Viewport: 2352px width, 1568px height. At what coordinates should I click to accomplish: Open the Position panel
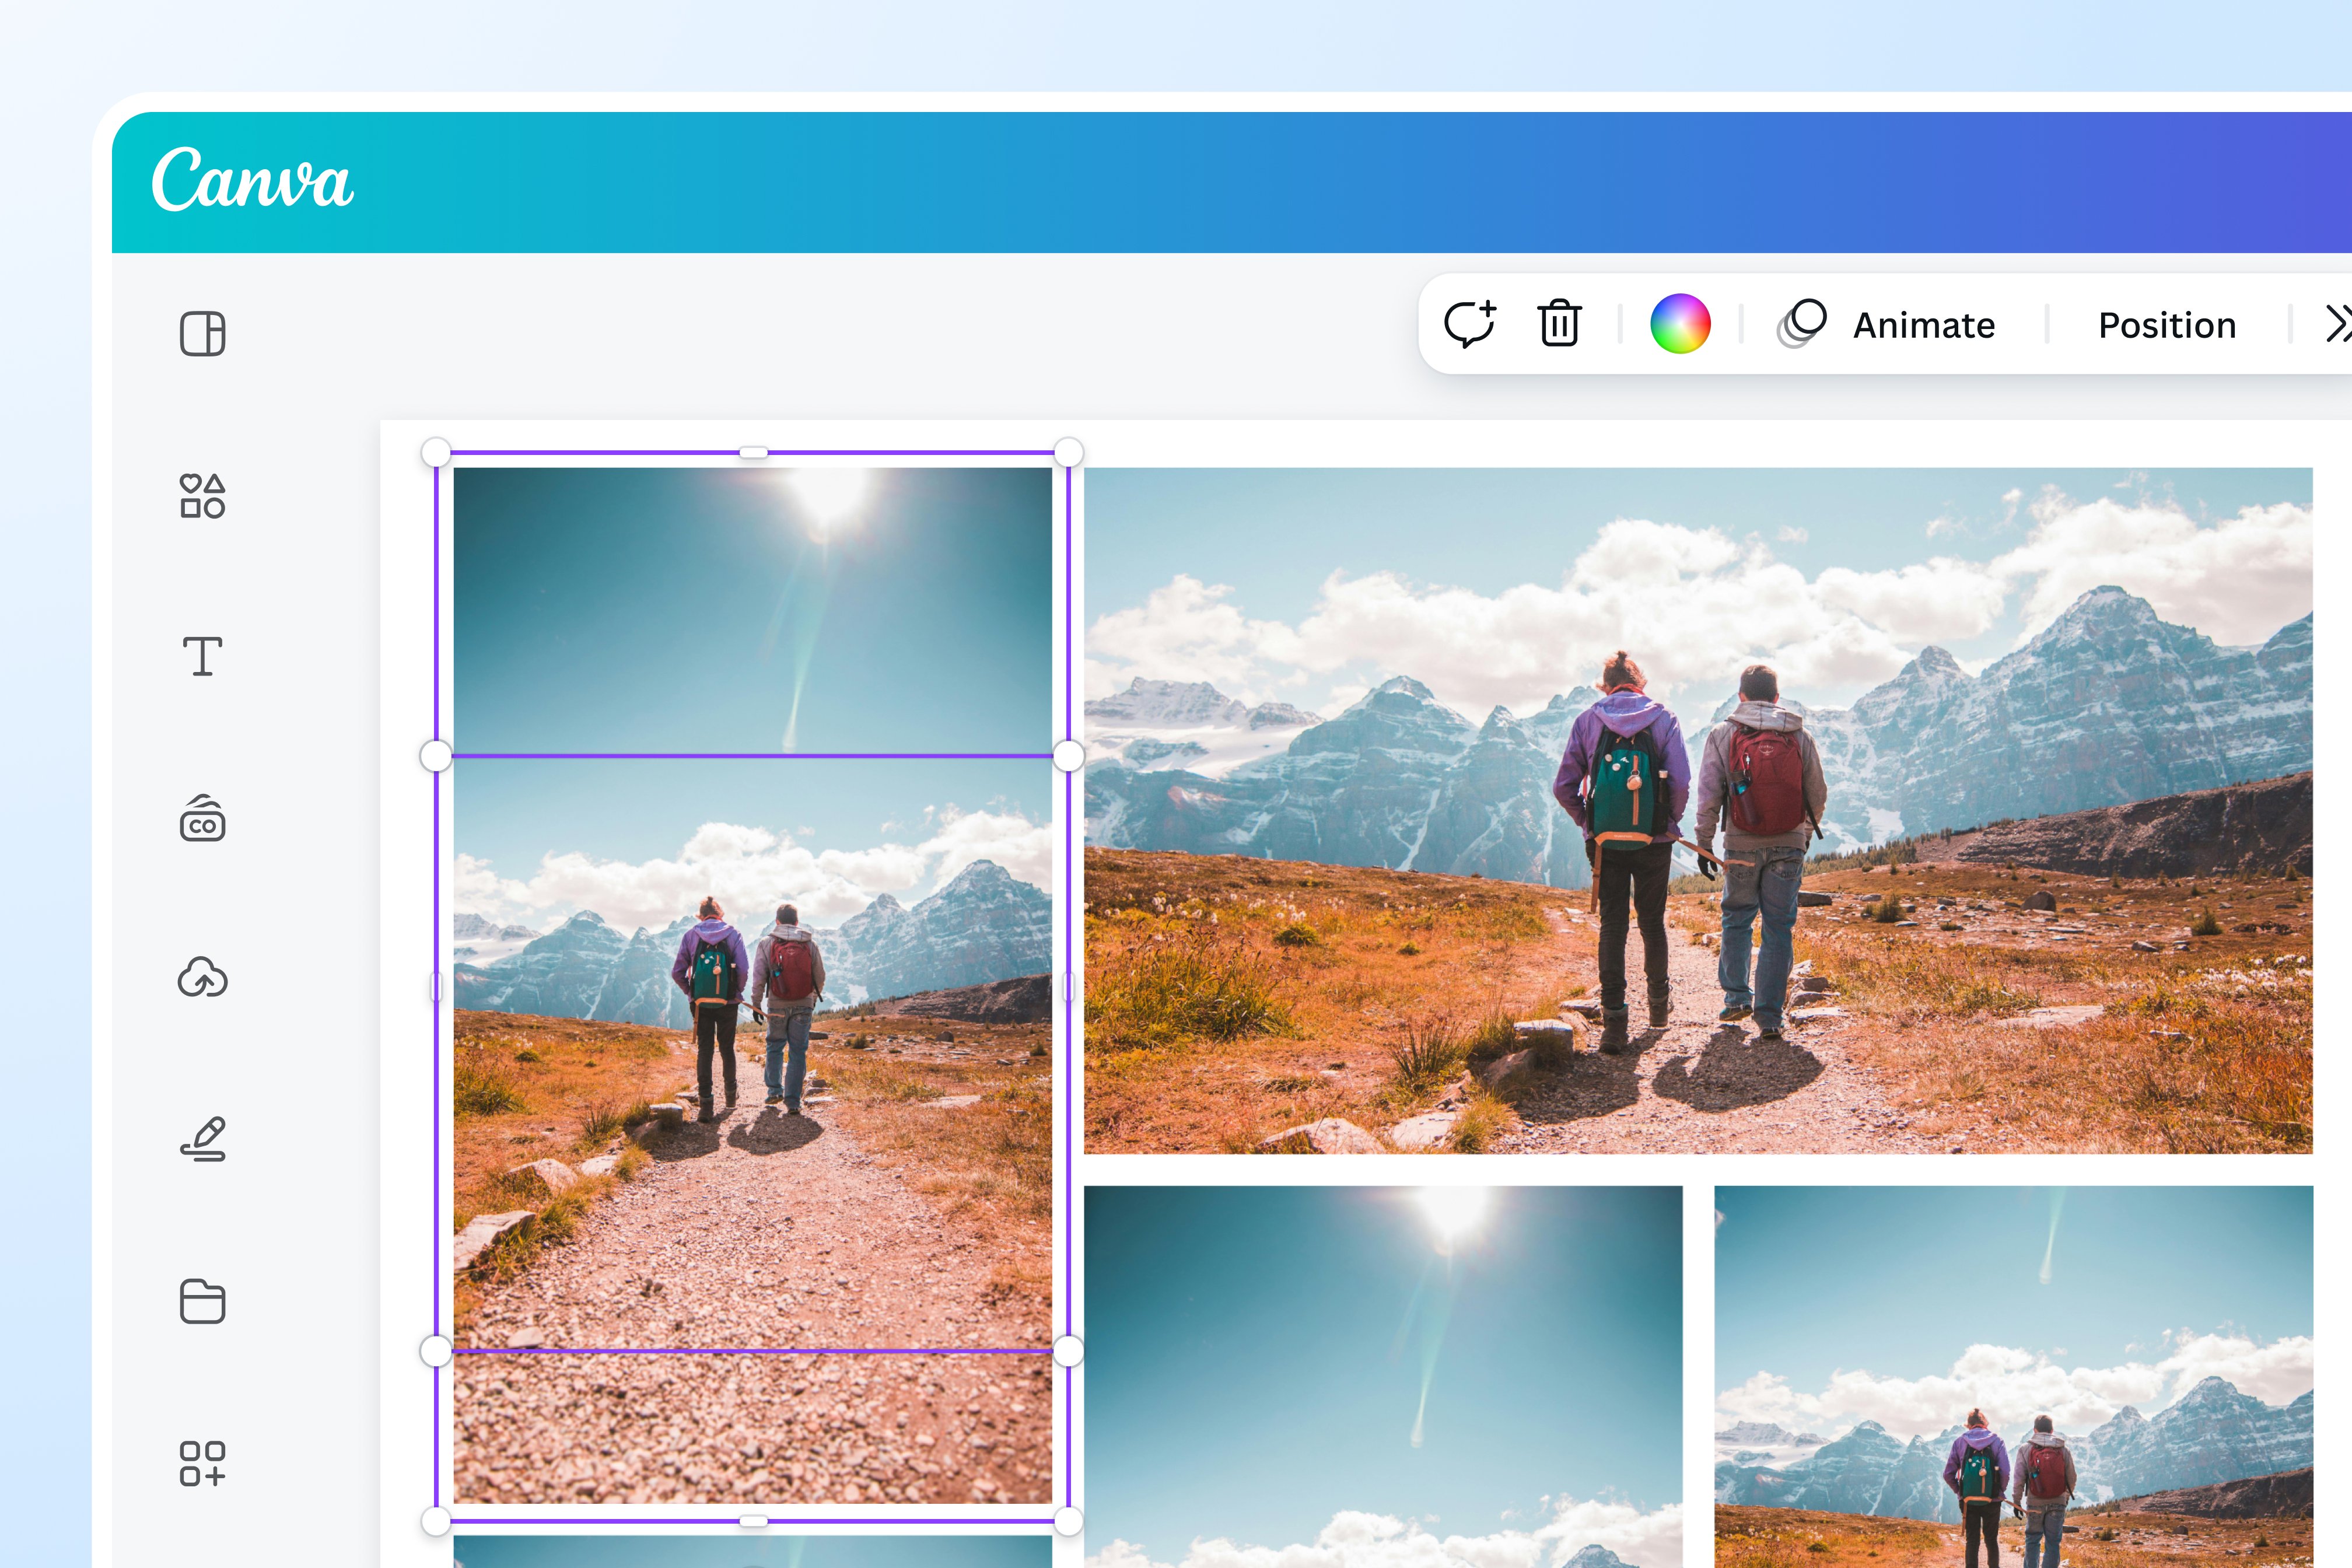click(2167, 325)
